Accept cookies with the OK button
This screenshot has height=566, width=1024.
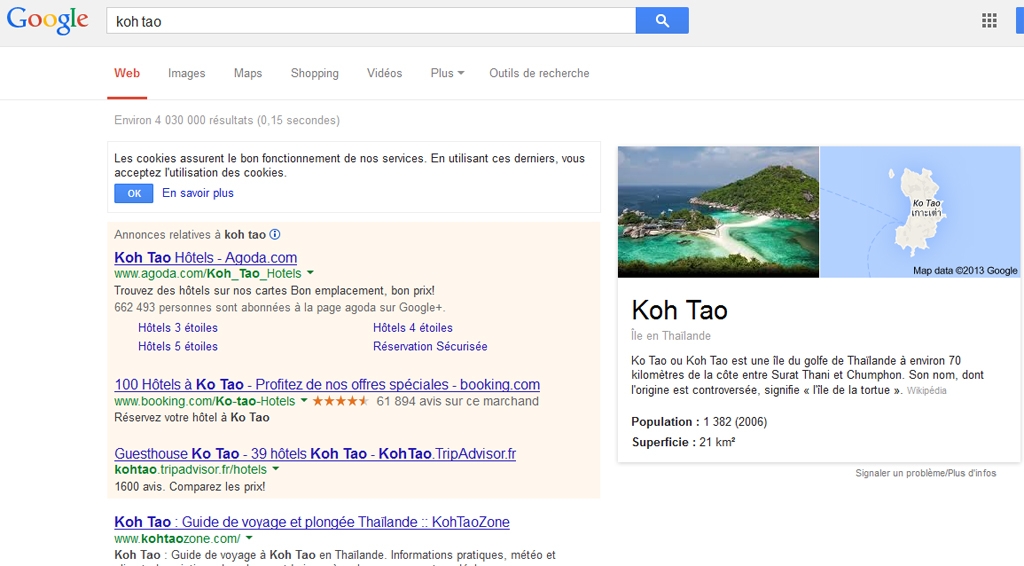click(134, 193)
